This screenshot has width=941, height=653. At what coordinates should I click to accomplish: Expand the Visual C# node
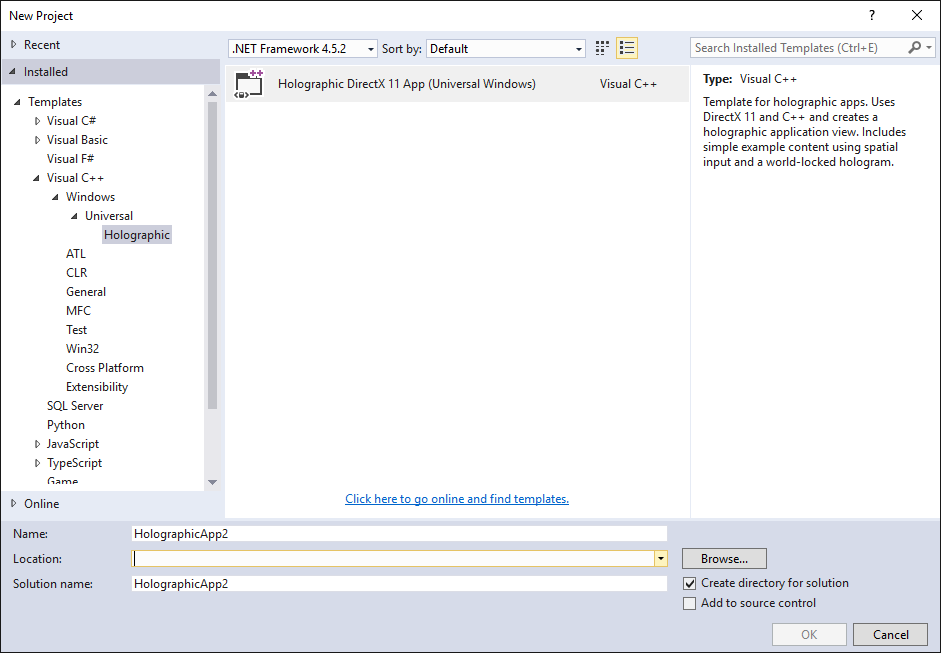click(37, 121)
